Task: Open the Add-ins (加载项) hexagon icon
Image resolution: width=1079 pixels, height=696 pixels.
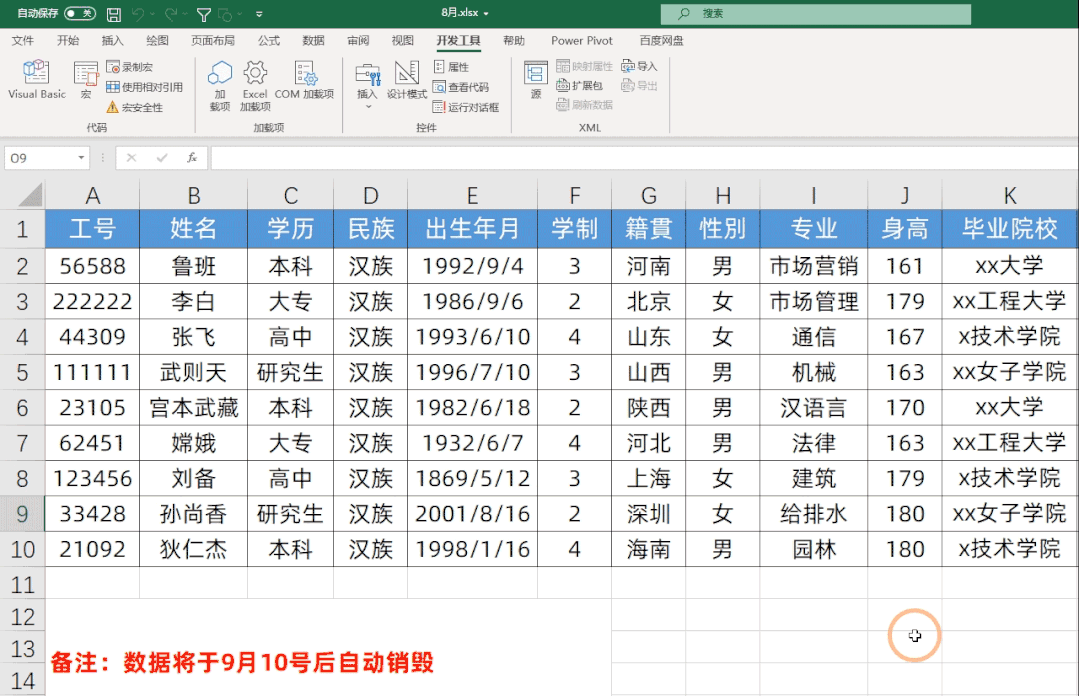Action: click(220, 85)
